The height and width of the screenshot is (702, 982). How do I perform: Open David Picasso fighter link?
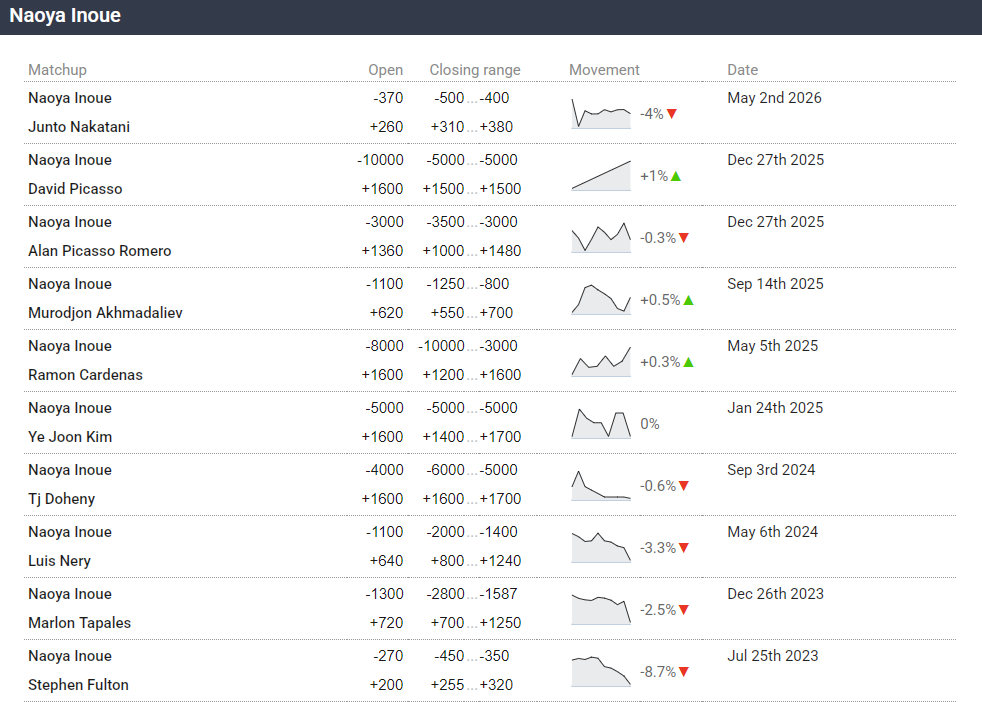coord(75,188)
